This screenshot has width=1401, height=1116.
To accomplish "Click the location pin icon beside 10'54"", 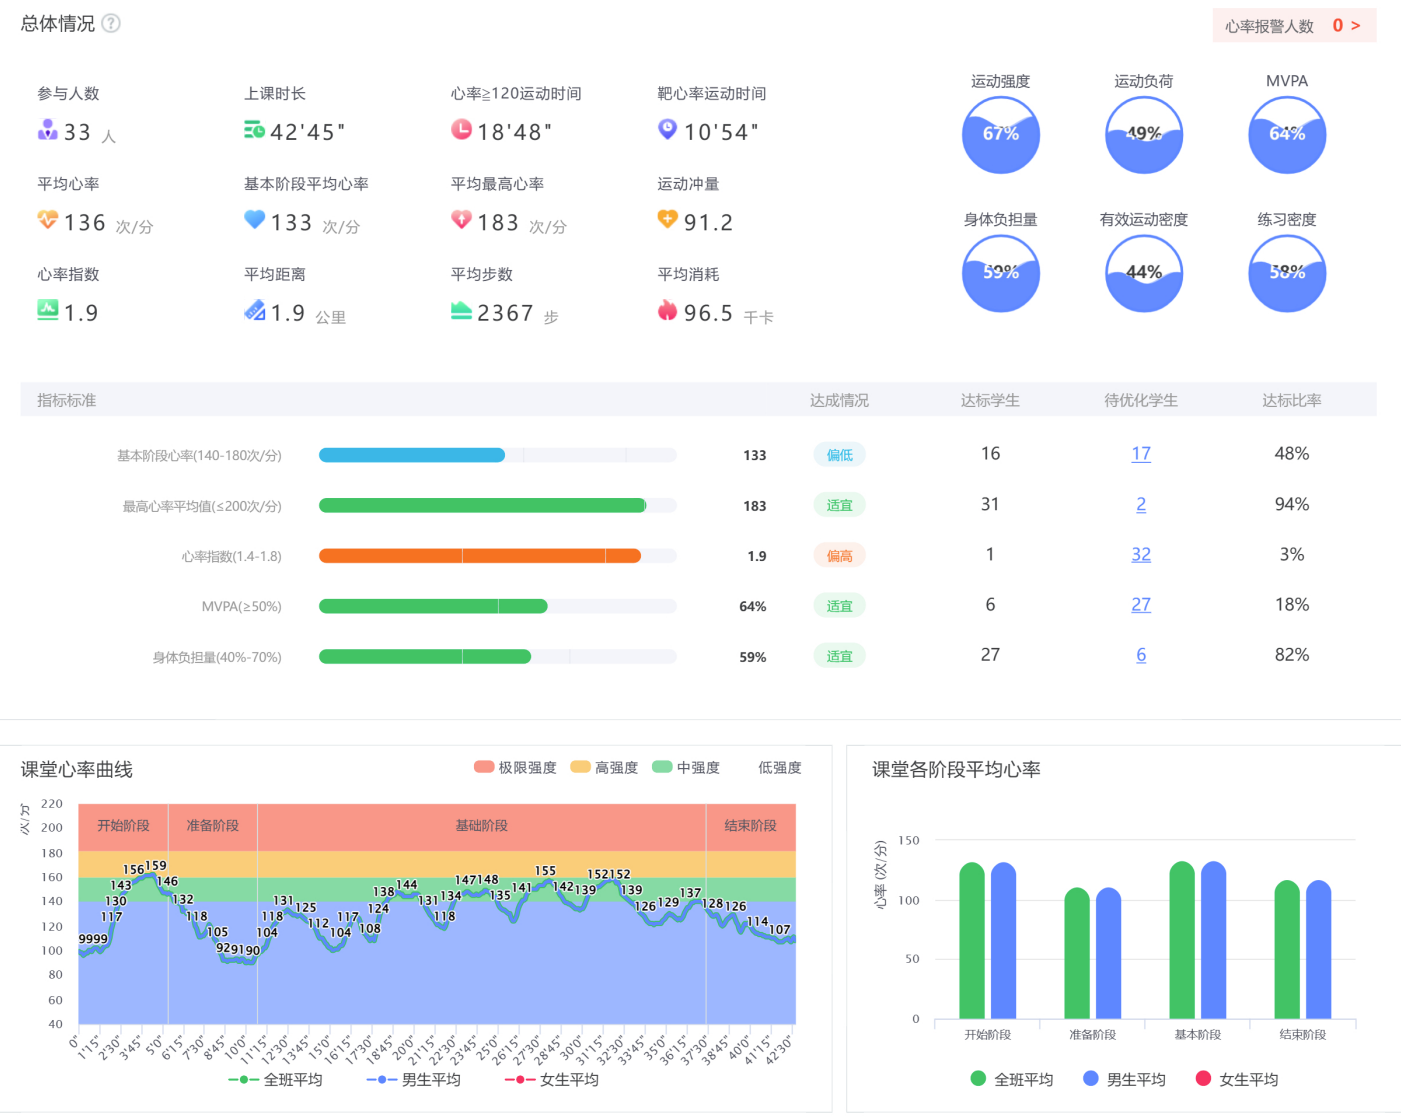I will click(x=667, y=129).
